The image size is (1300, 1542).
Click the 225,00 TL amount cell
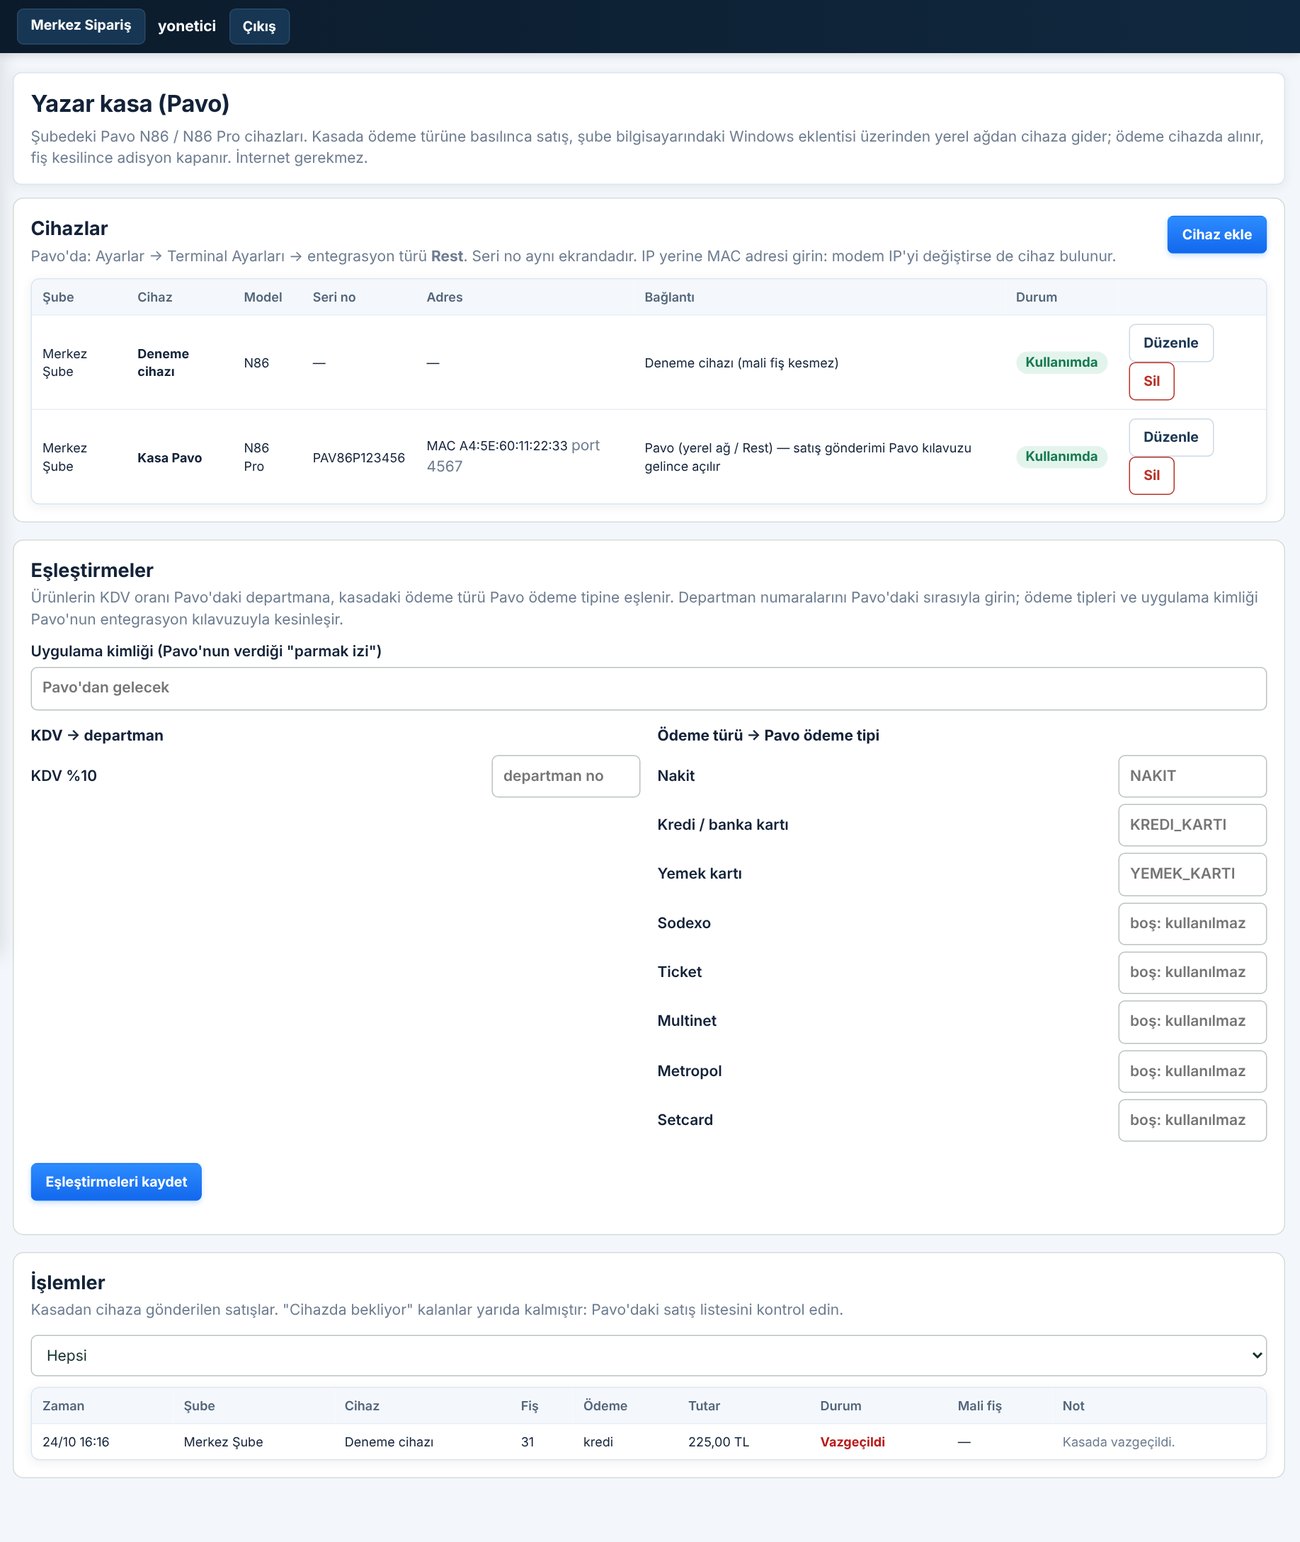(718, 1442)
